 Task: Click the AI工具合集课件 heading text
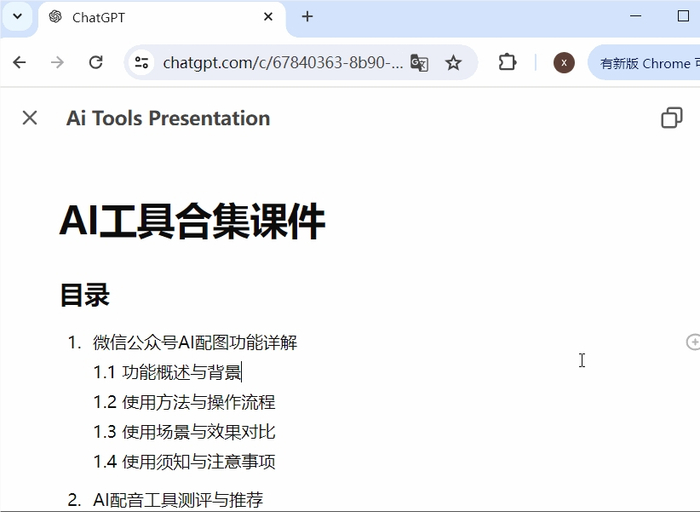pos(192,221)
